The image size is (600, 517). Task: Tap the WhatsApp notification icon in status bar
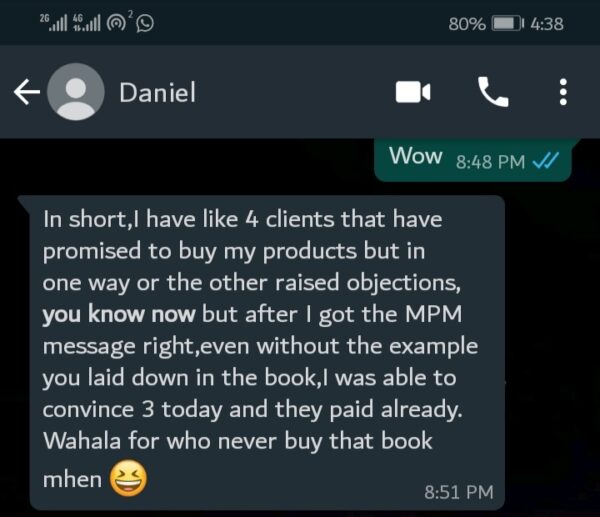145,23
